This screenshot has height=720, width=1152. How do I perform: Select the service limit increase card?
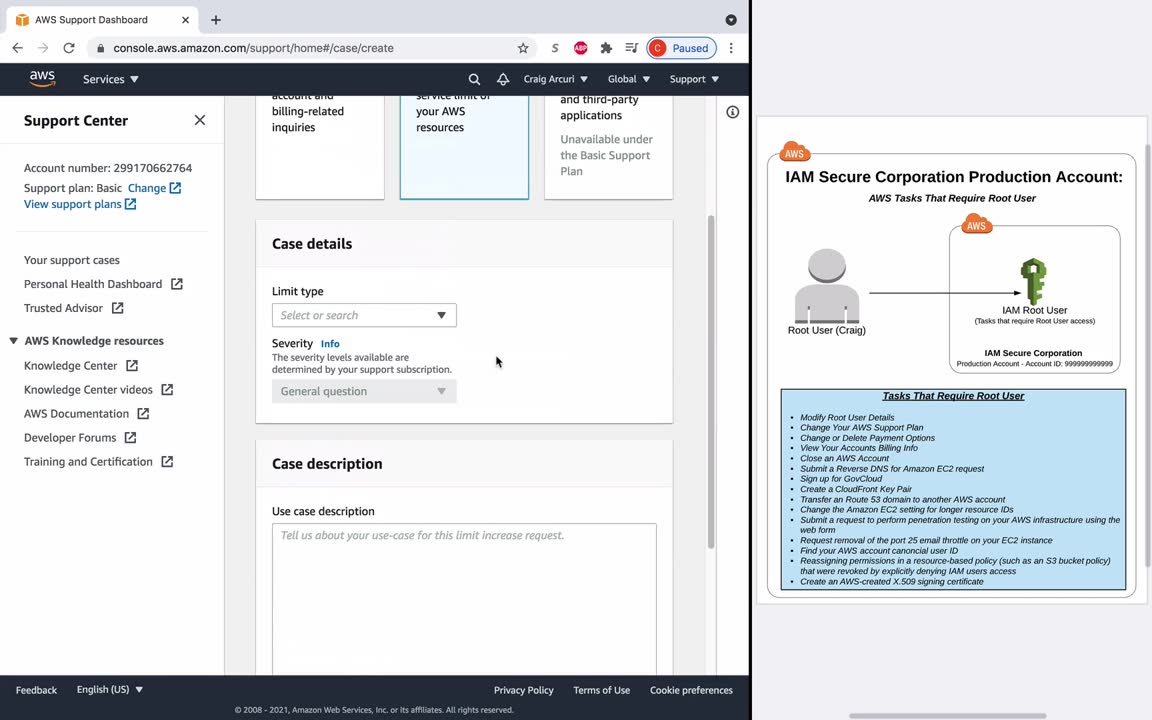click(x=464, y=147)
